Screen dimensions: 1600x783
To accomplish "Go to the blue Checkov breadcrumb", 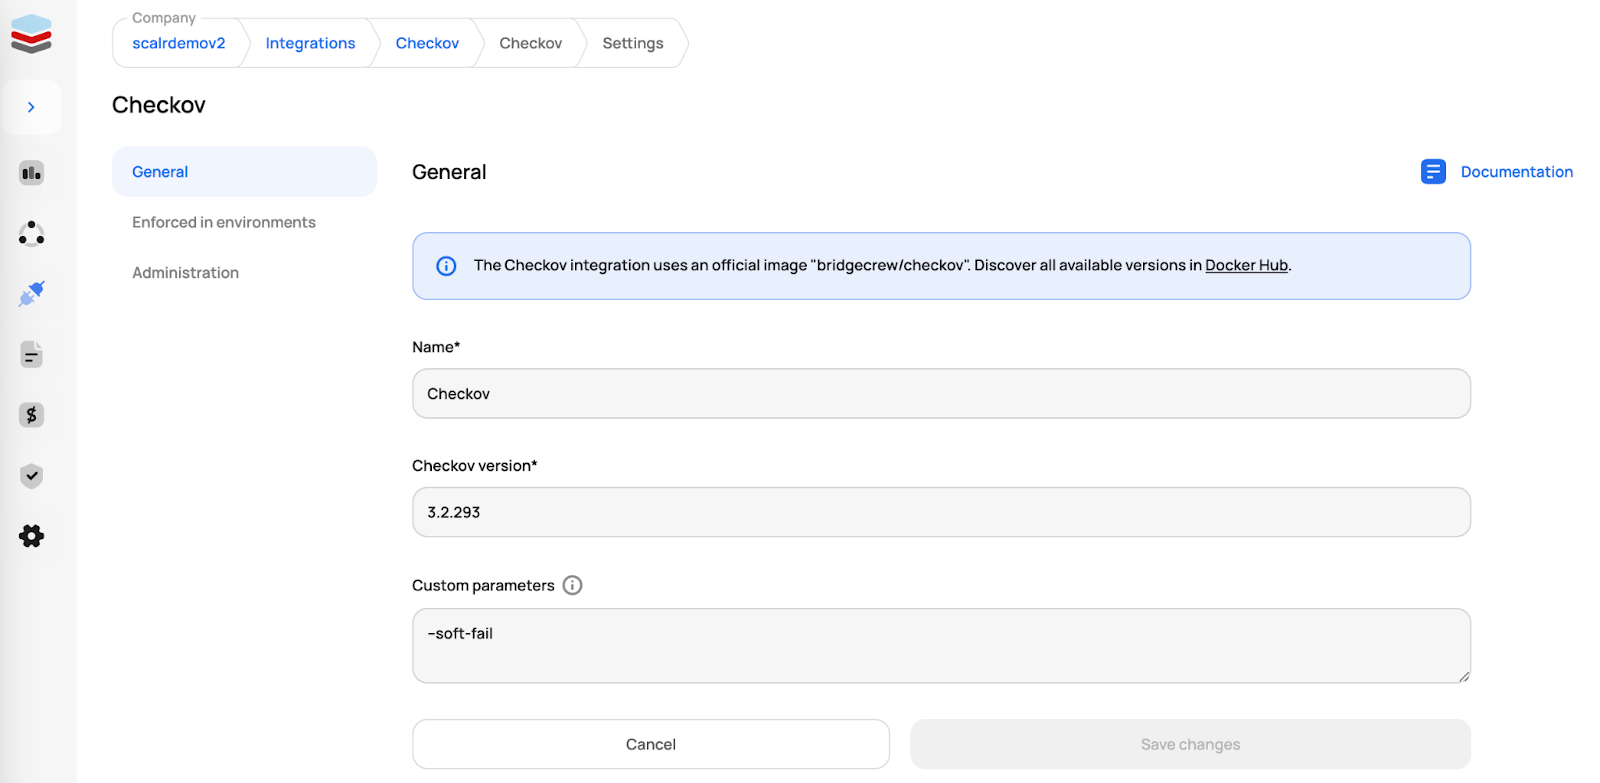I will click(427, 43).
